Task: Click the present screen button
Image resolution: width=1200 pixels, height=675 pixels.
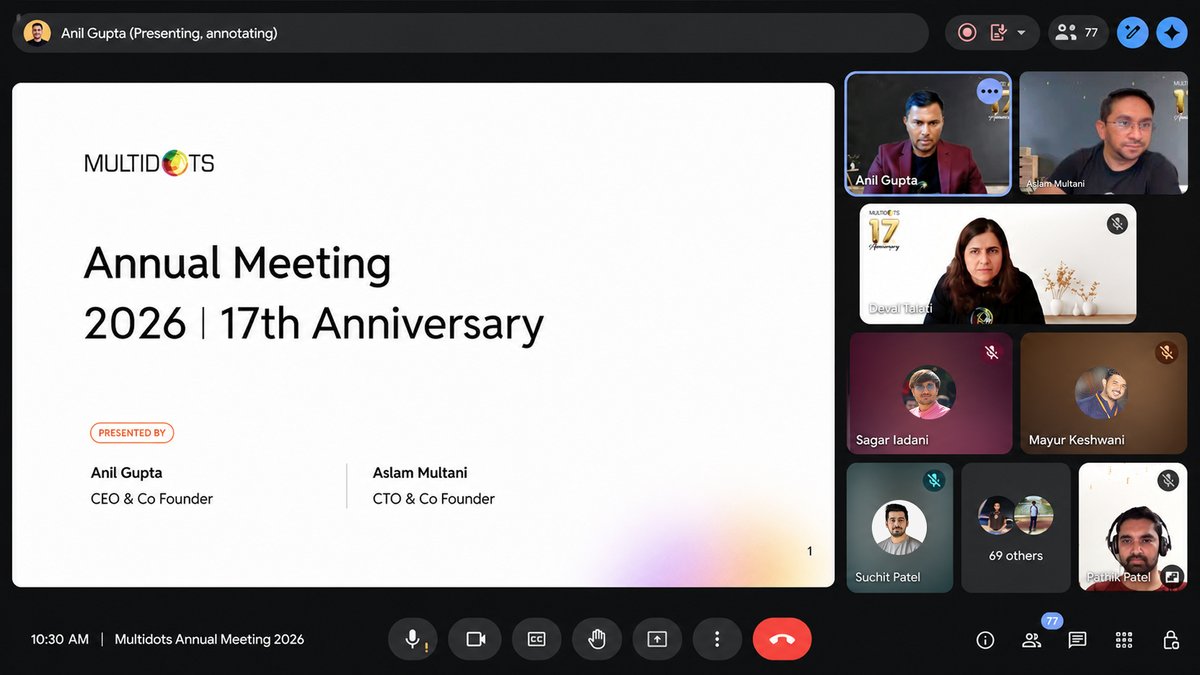Action: click(657, 639)
